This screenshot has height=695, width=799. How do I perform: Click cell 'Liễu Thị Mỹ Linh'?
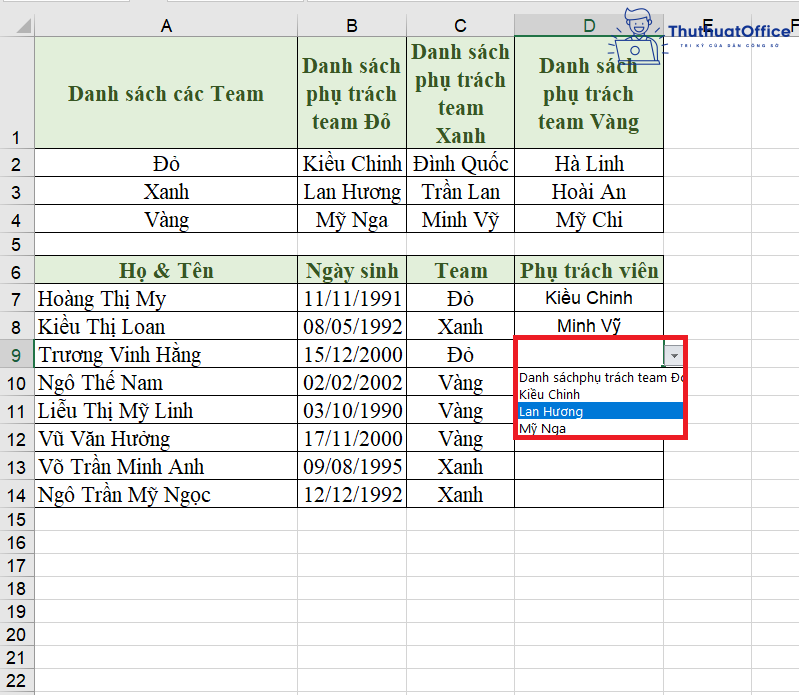pos(166,410)
